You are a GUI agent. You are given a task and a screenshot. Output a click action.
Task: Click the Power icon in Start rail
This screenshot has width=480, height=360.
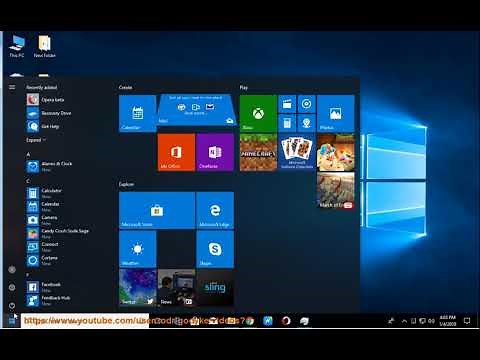[12, 305]
